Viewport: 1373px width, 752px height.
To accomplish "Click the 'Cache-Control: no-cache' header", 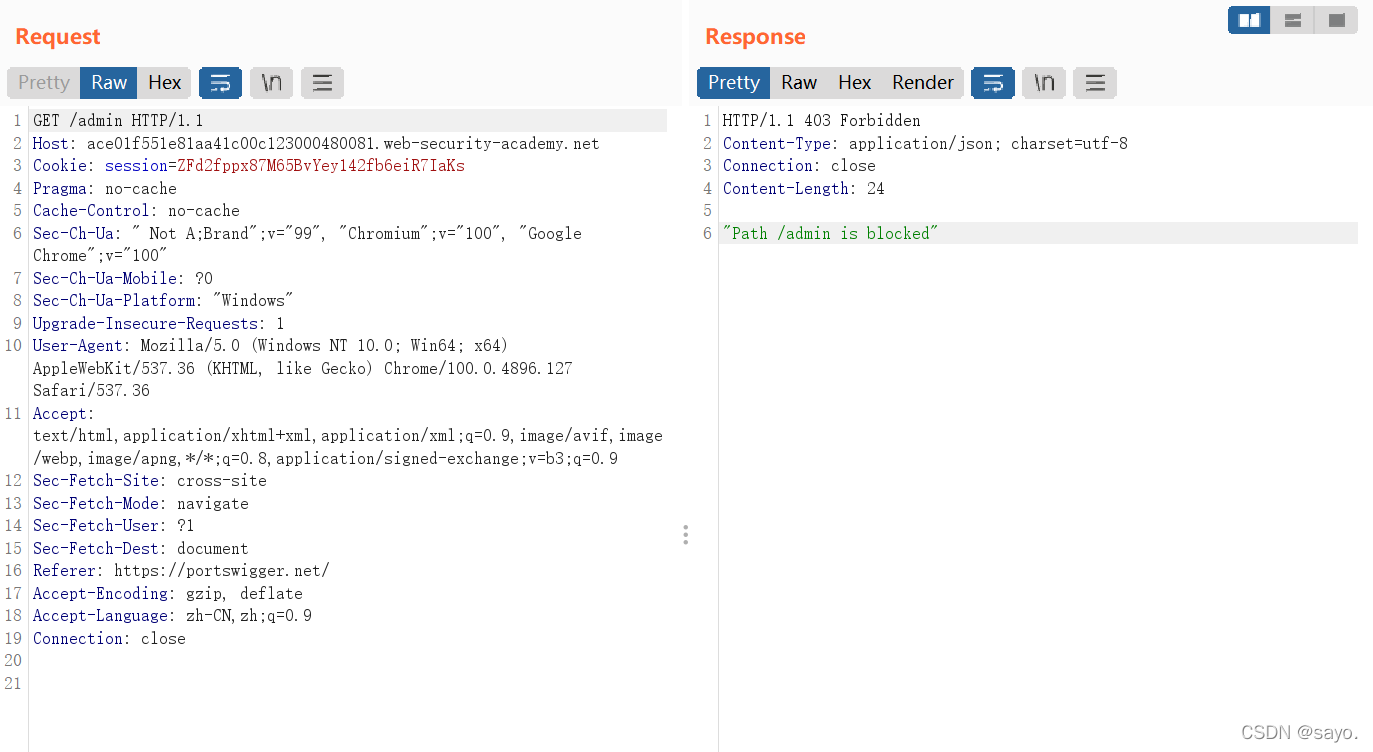I will point(136,211).
